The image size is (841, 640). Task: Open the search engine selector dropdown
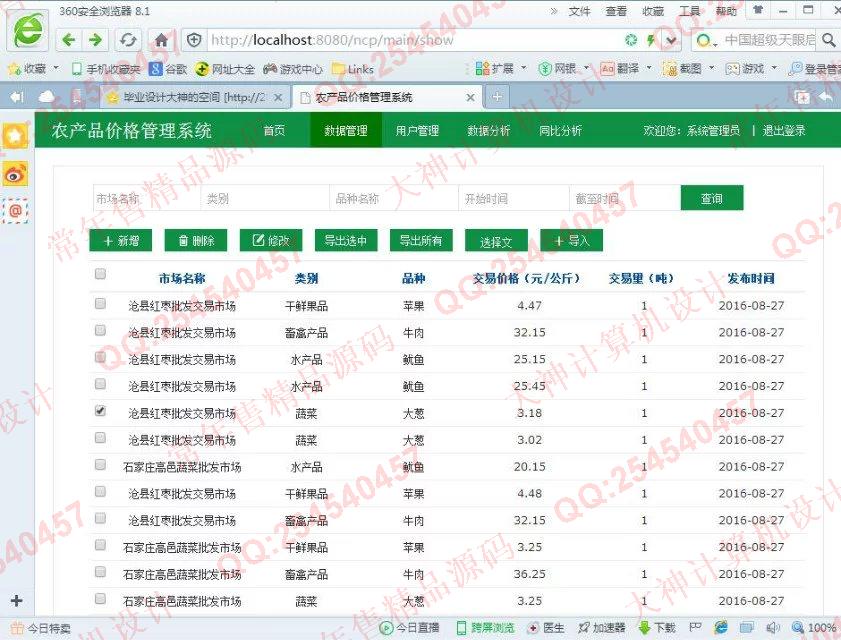tap(706, 40)
